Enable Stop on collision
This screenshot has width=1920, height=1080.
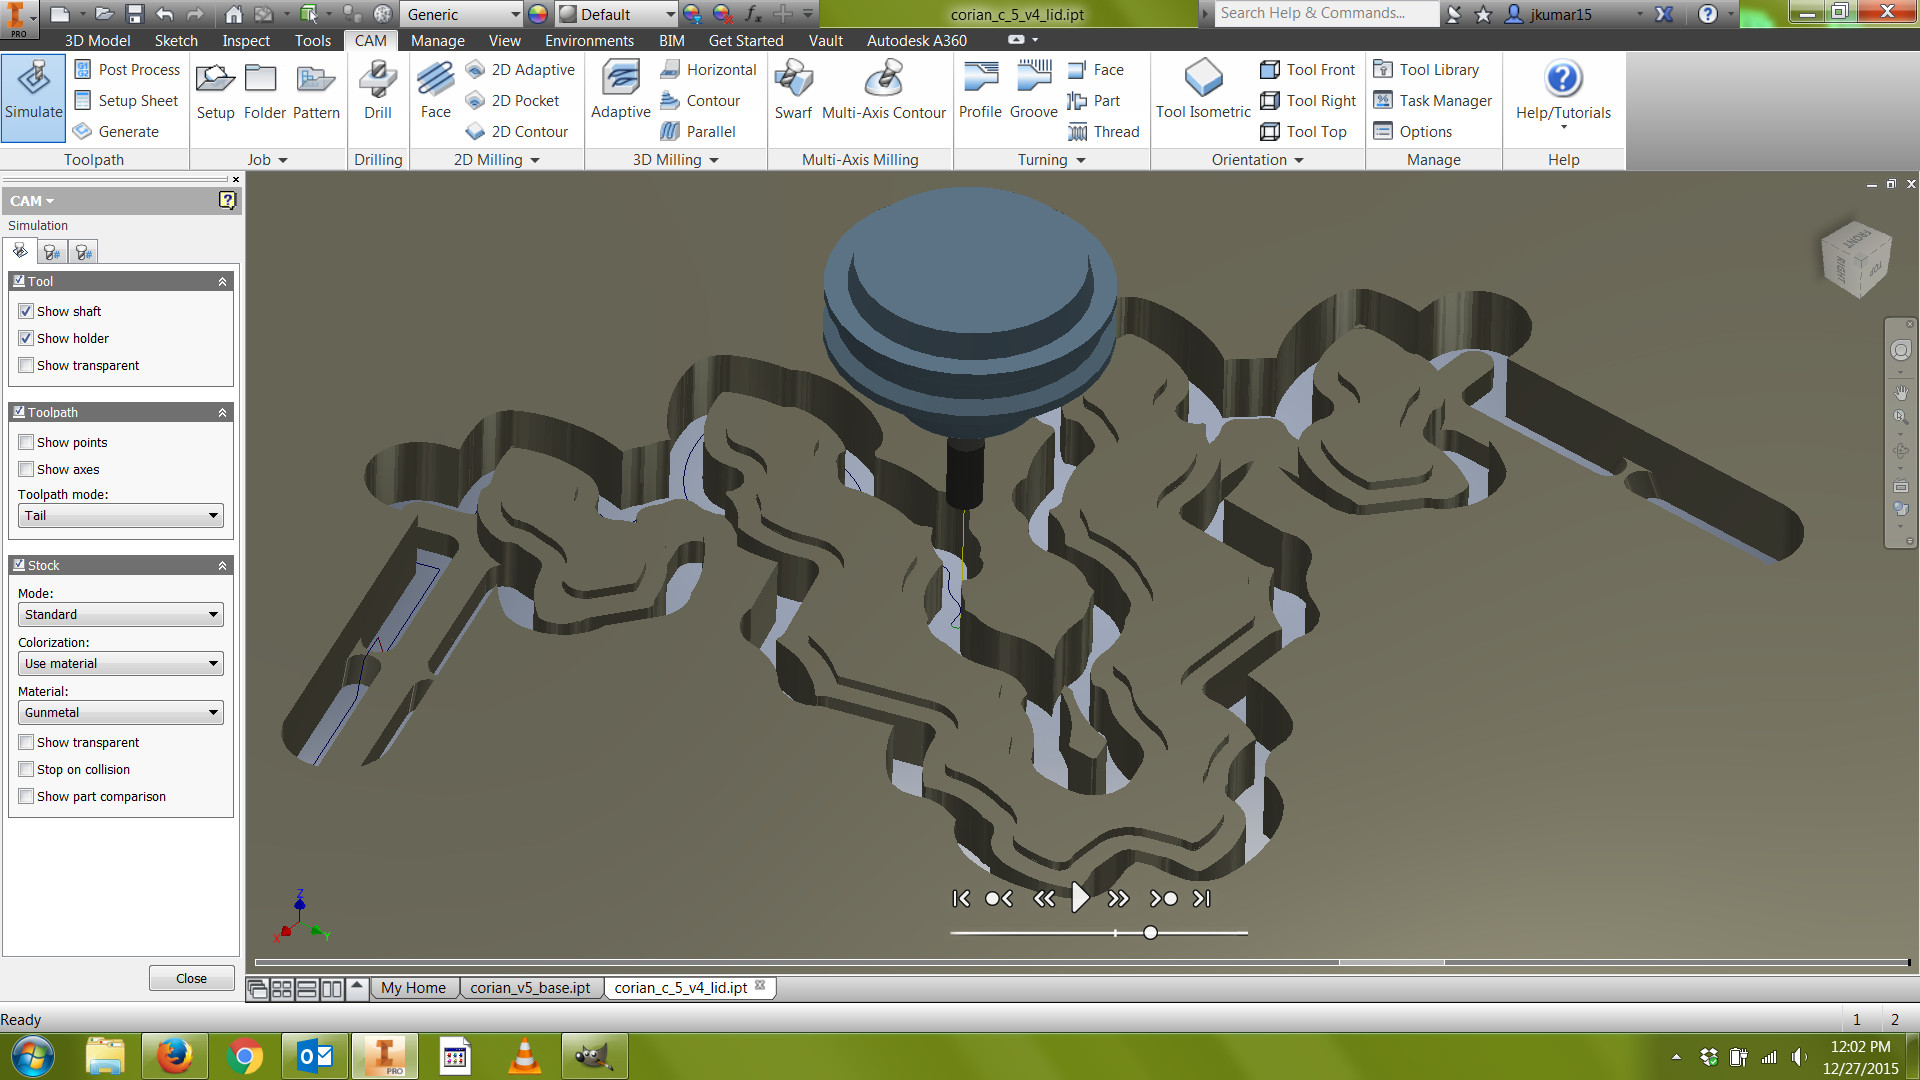(x=26, y=769)
